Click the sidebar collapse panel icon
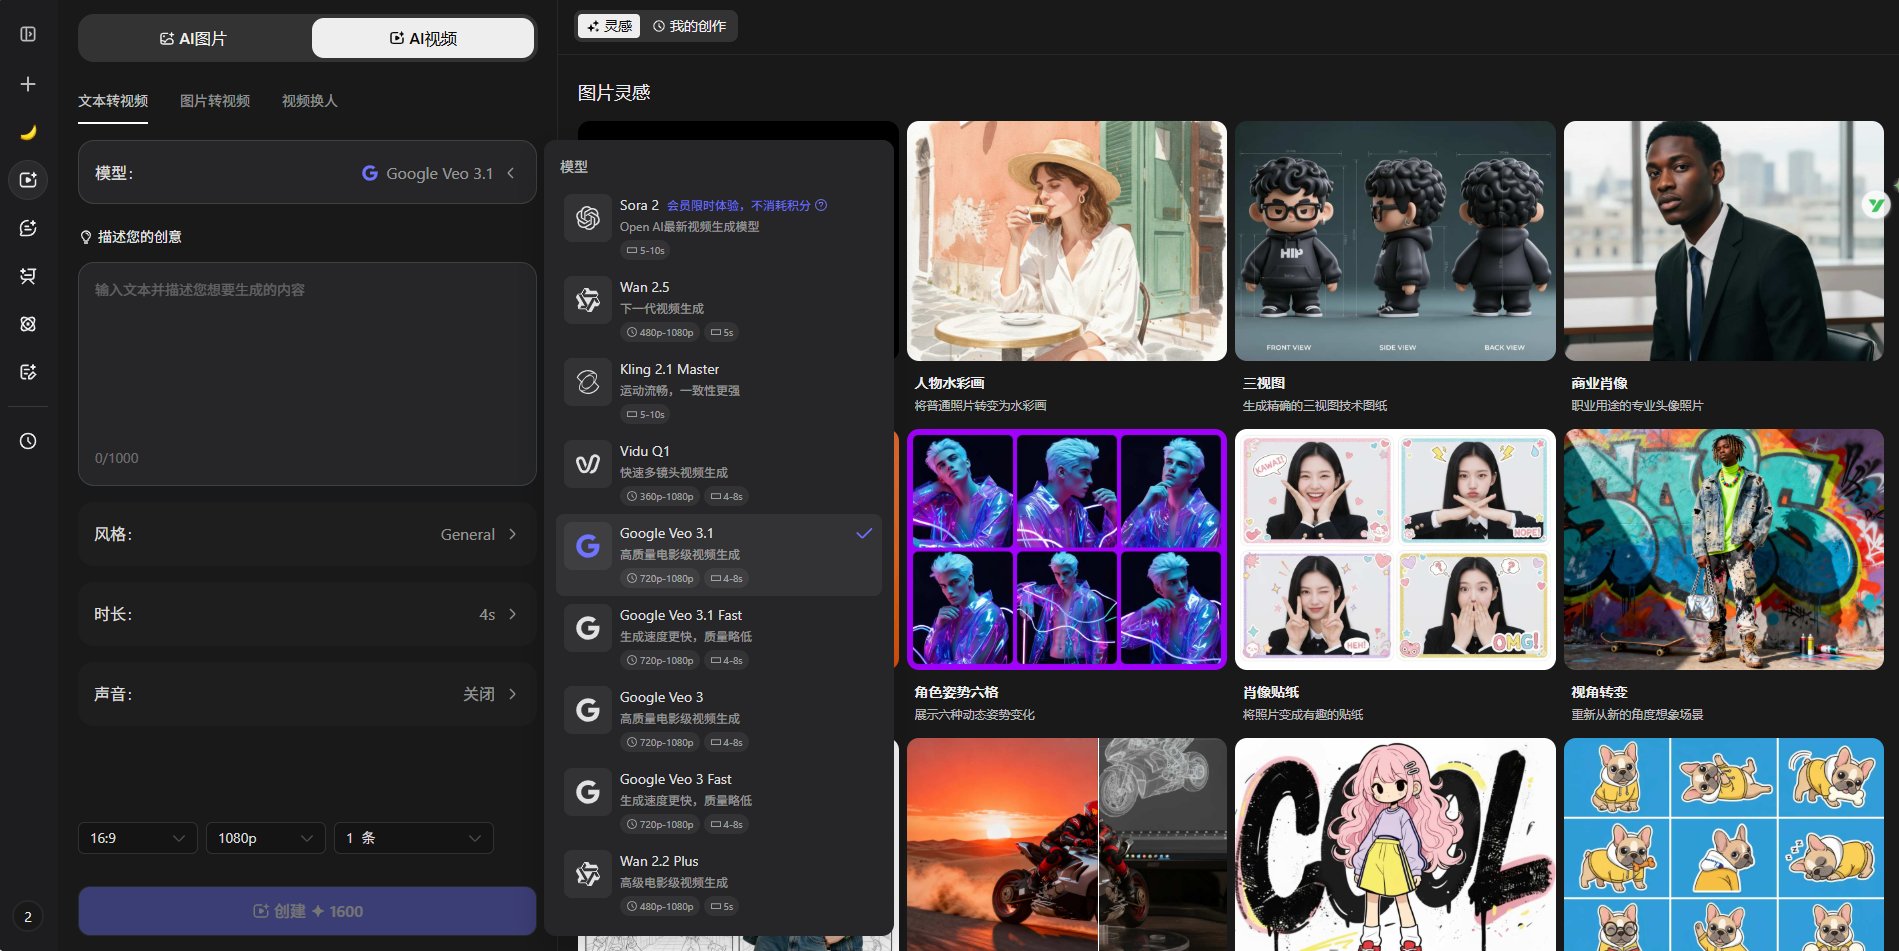Image resolution: width=1899 pixels, height=951 pixels. pyautogui.click(x=28, y=34)
